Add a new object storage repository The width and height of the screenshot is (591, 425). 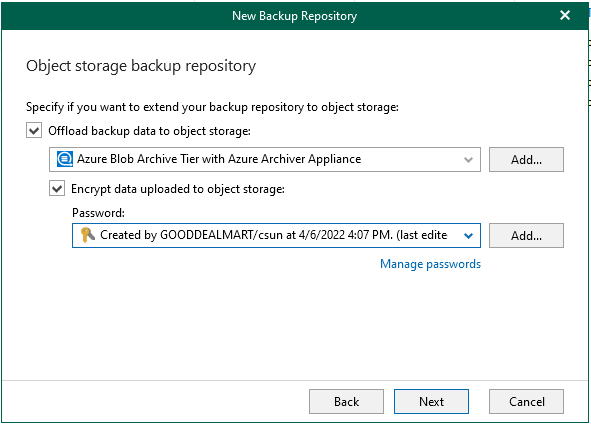(526, 160)
